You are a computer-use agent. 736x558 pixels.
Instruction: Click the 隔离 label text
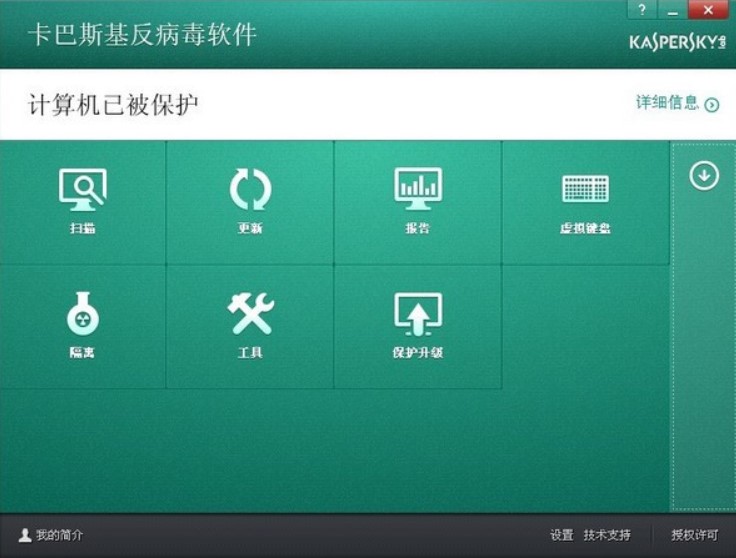[83, 353]
